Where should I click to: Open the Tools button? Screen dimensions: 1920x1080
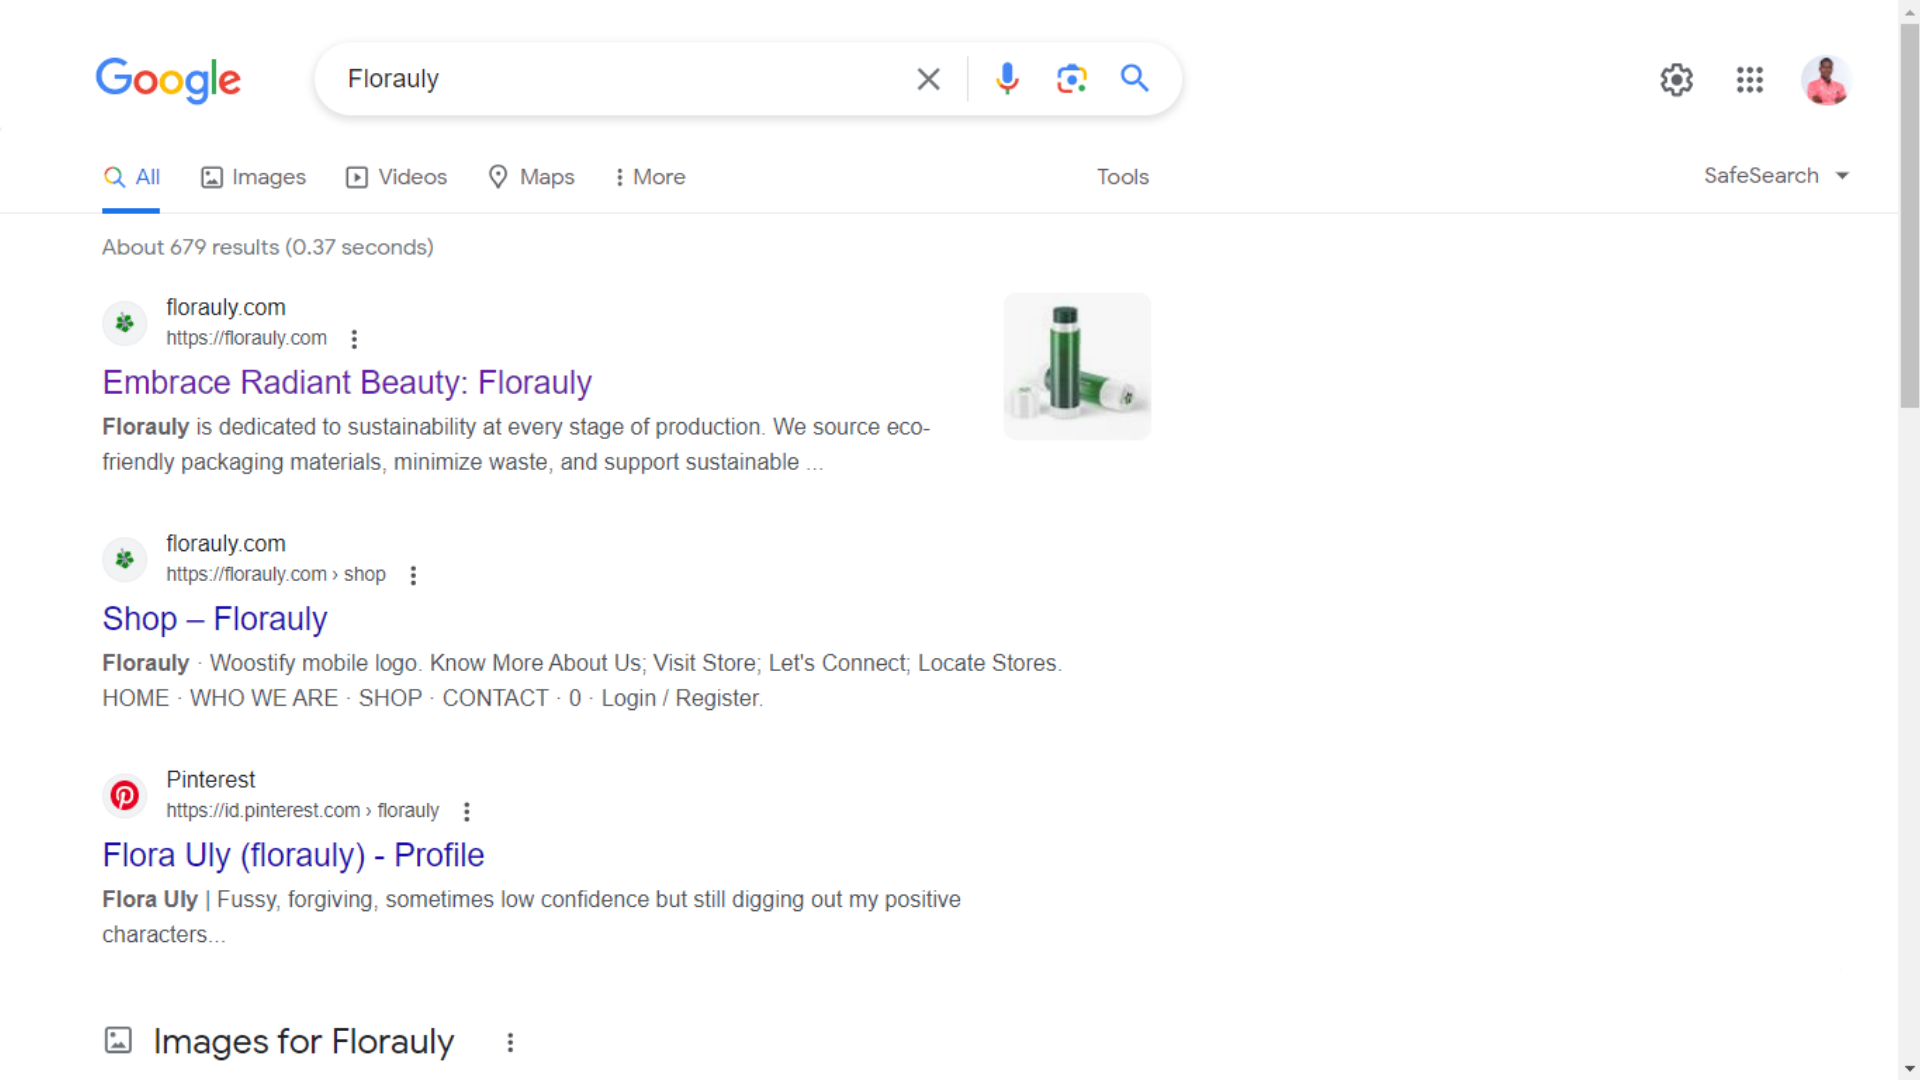pyautogui.click(x=1122, y=177)
